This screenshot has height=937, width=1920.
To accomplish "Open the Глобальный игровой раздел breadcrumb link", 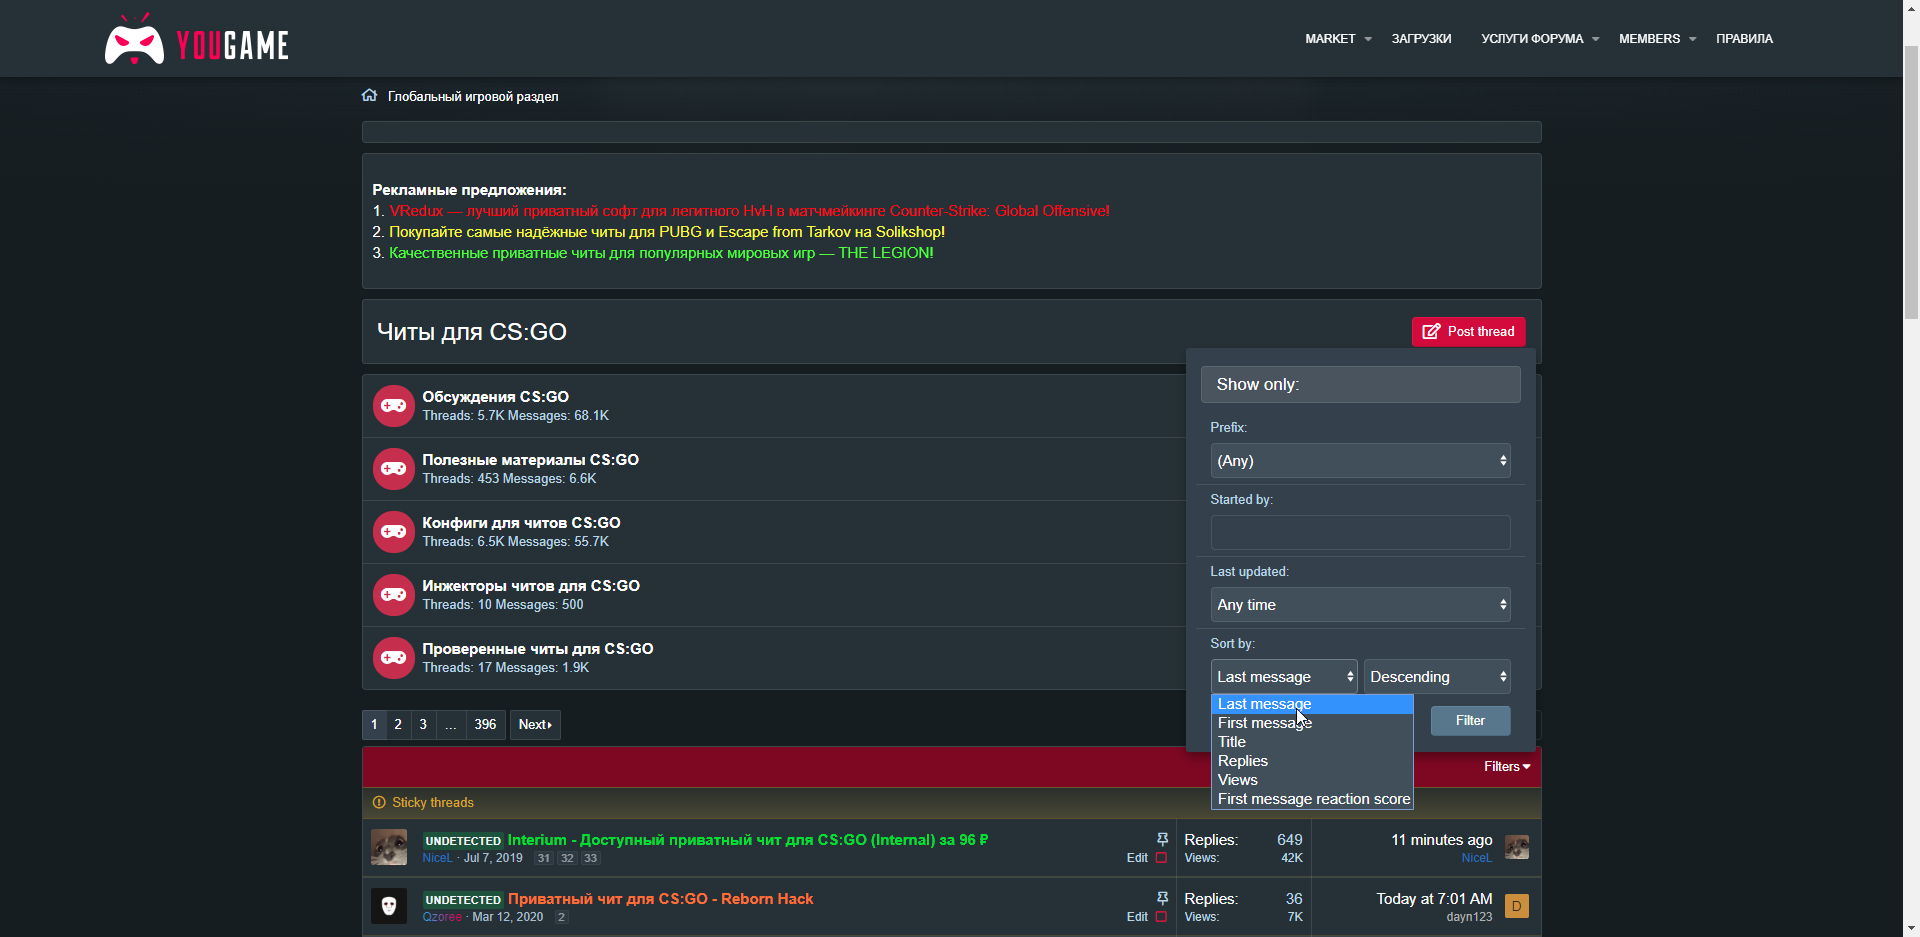I will (x=473, y=97).
